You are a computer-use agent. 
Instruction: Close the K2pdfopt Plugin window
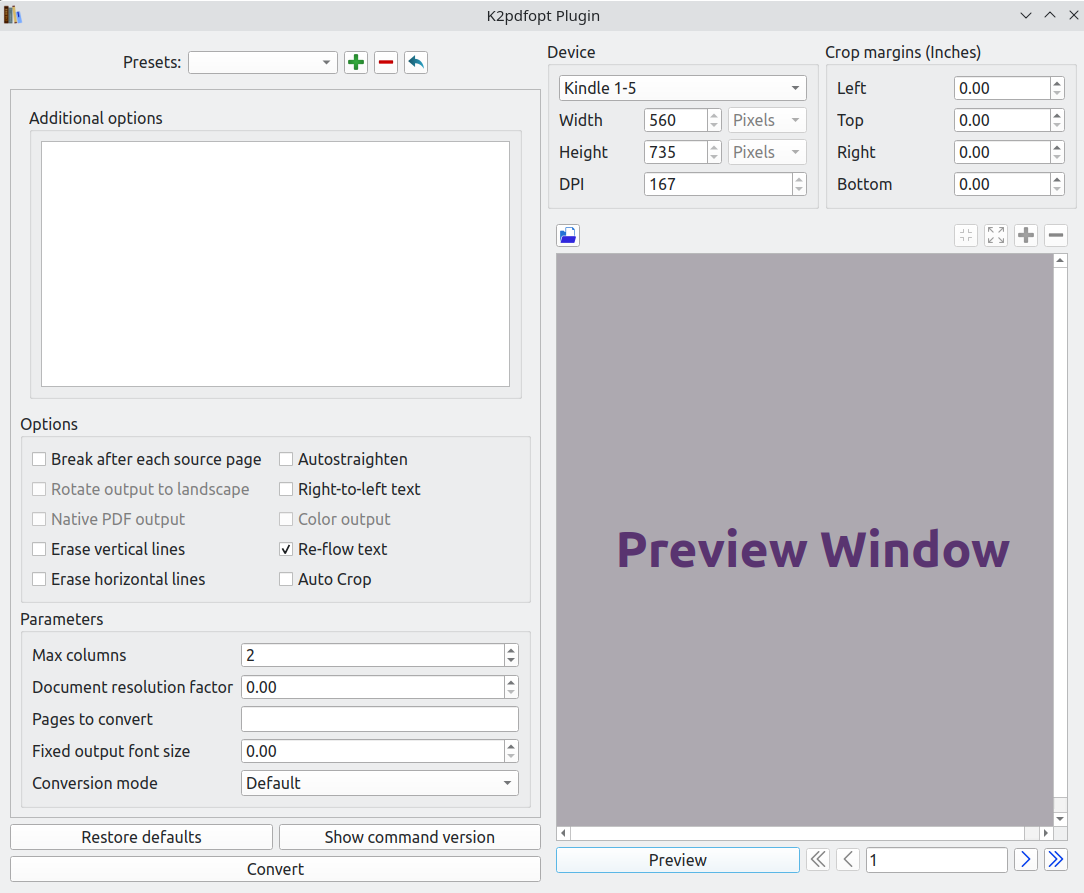tap(1073, 15)
